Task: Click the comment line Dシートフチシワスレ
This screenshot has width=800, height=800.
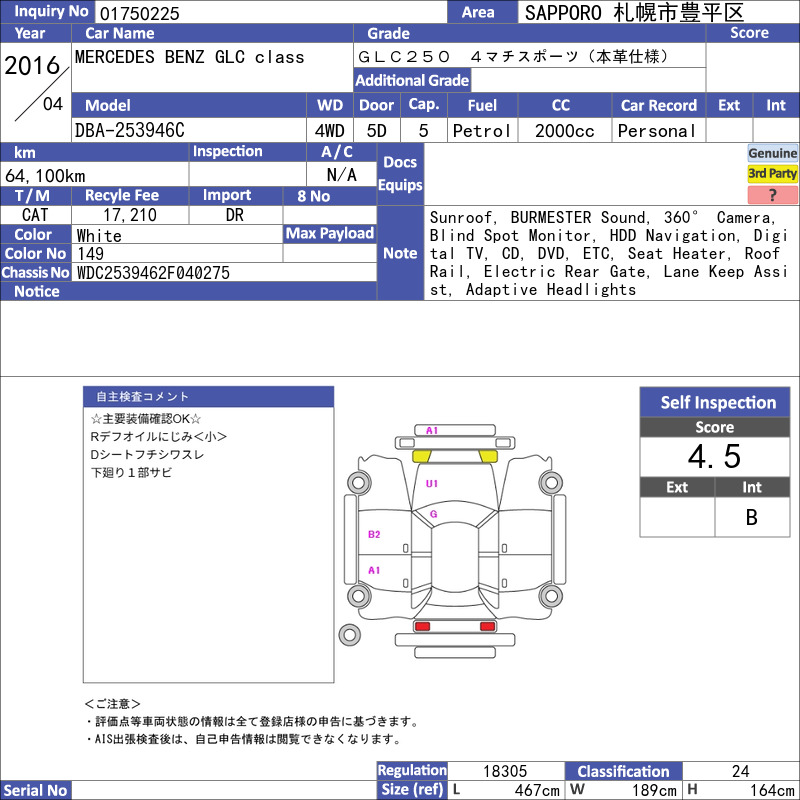Action: [147, 455]
